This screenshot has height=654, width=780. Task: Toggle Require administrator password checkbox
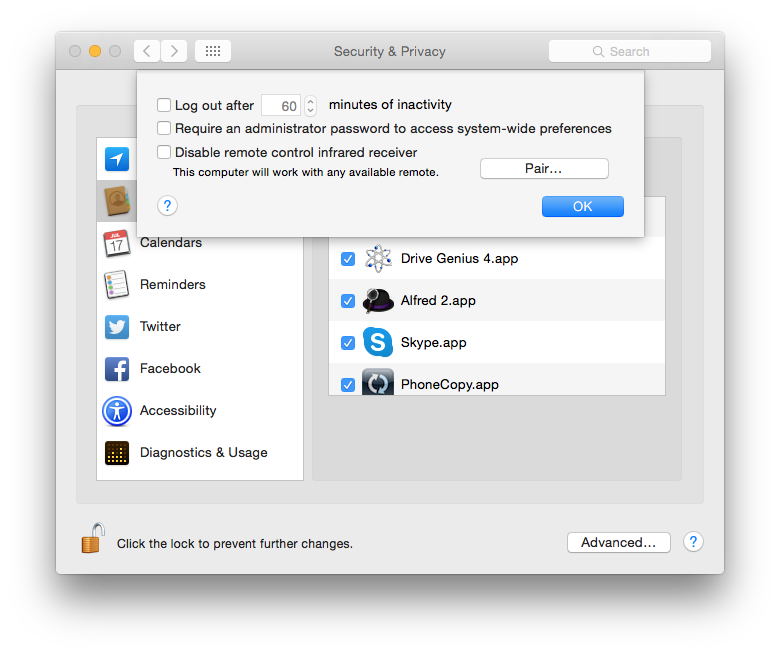tap(164, 128)
